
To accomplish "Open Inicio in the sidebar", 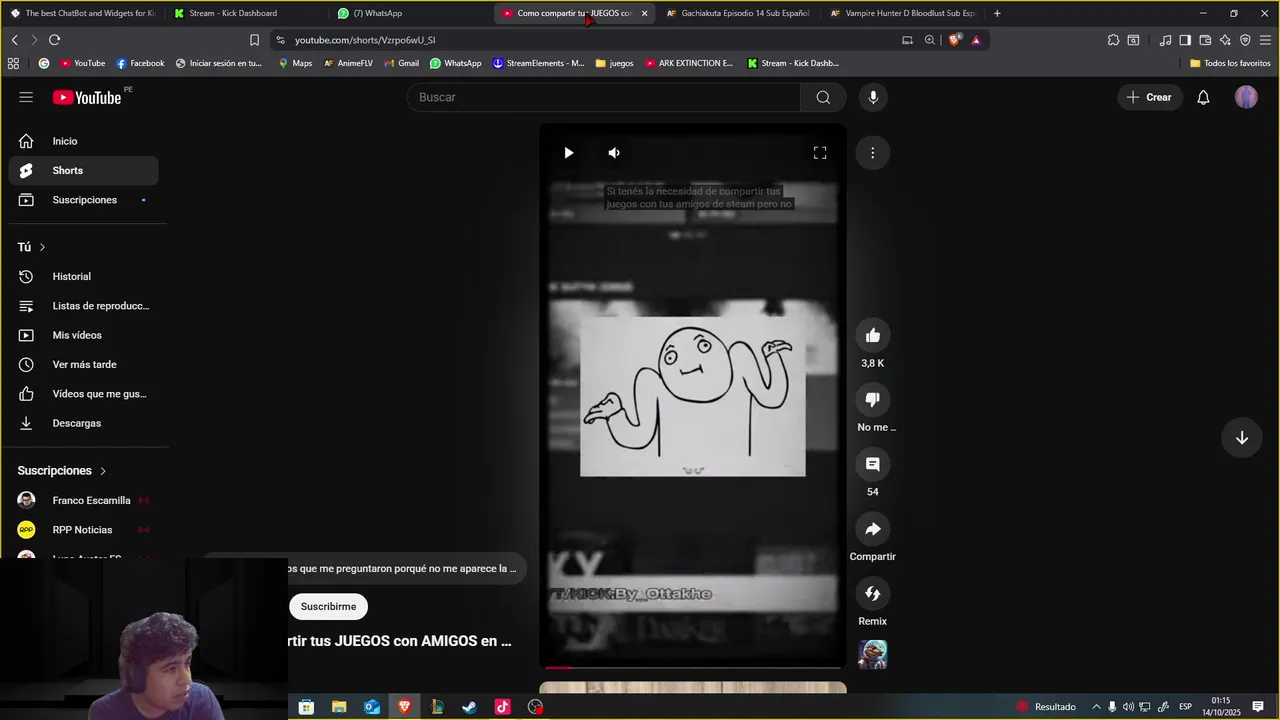I will [x=83, y=141].
